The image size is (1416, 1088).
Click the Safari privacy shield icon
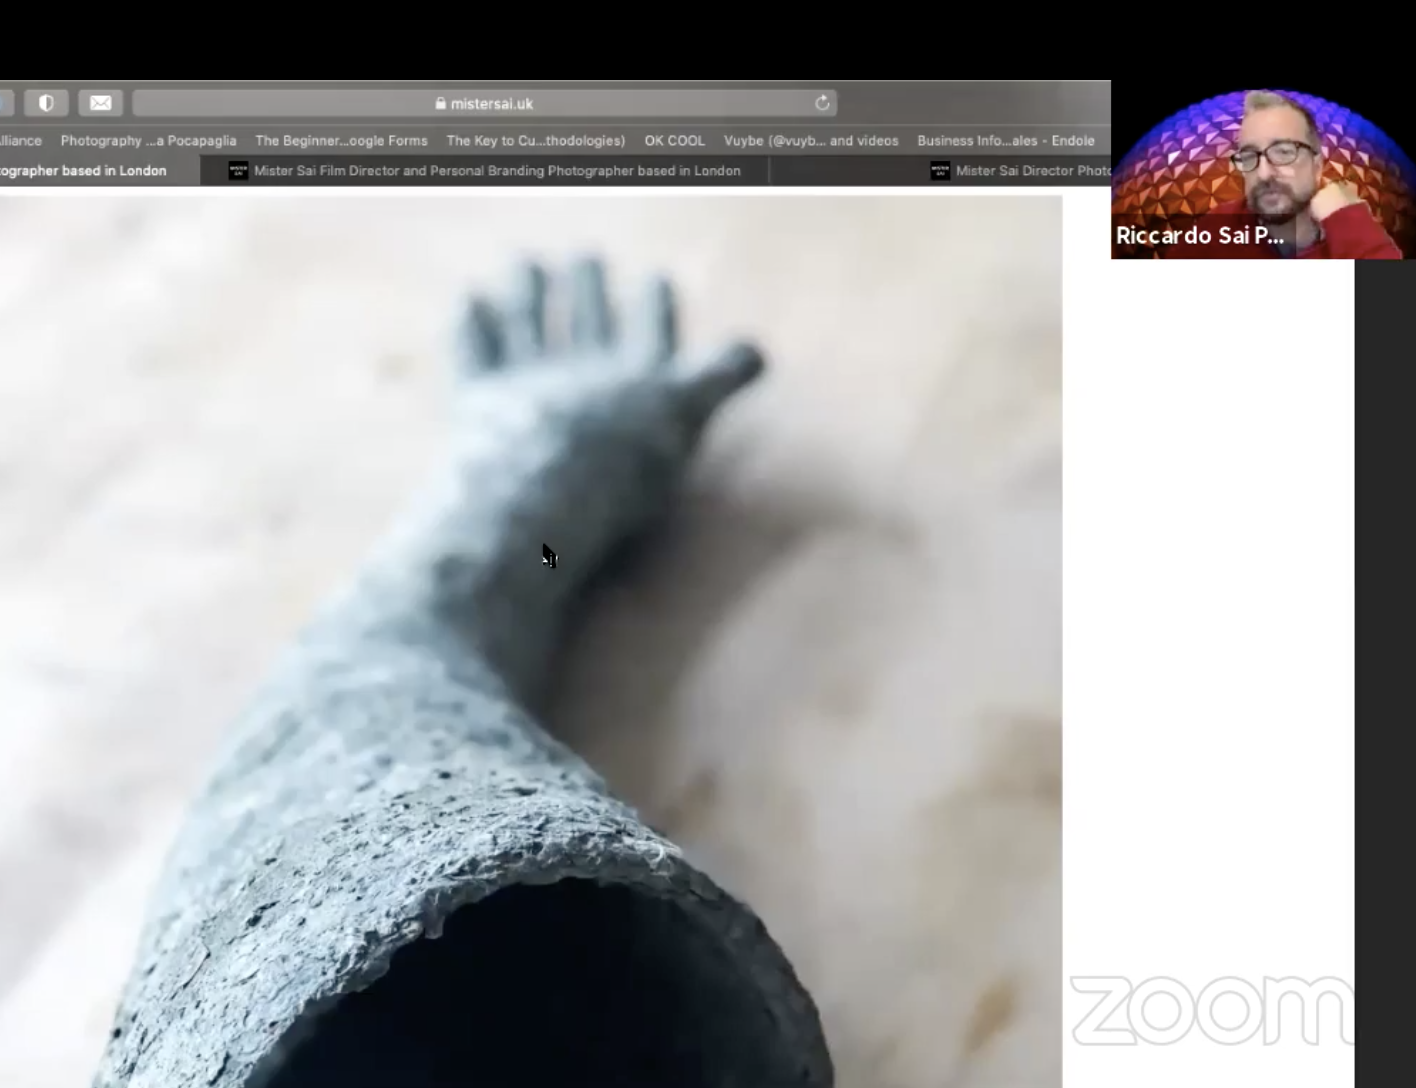coord(46,103)
